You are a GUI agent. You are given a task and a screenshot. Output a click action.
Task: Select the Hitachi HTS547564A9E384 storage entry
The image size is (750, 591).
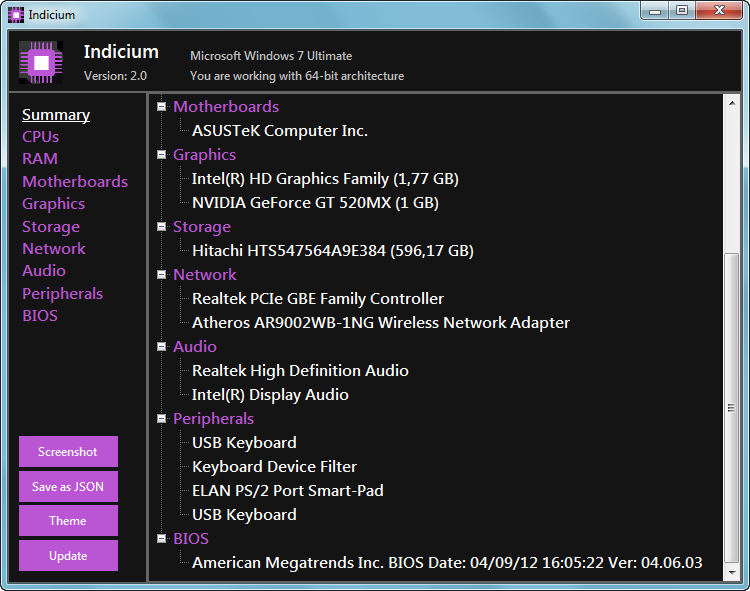point(333,251)
